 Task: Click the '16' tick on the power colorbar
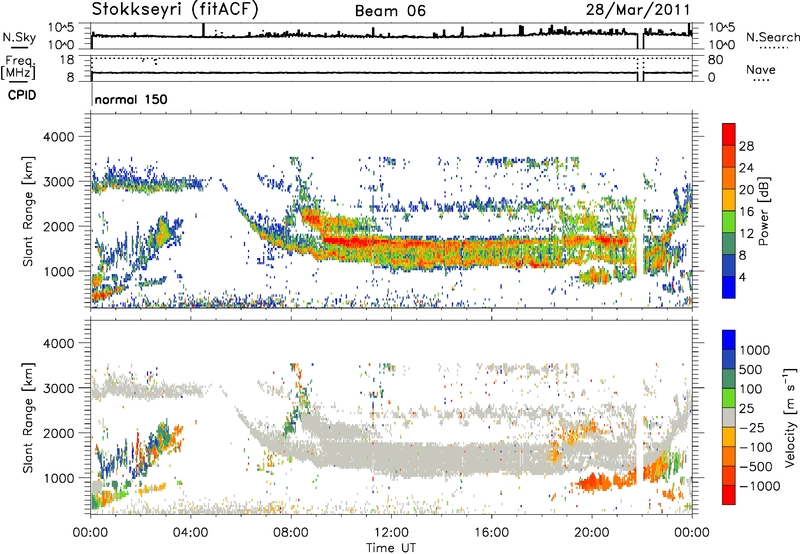point(746,212)
